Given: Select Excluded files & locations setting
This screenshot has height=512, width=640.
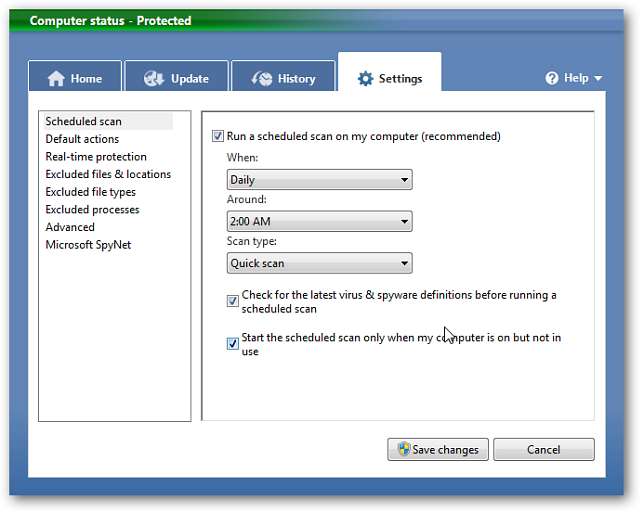Looking at the screenshot, I should pyautogui.click(x=108, y=174).
